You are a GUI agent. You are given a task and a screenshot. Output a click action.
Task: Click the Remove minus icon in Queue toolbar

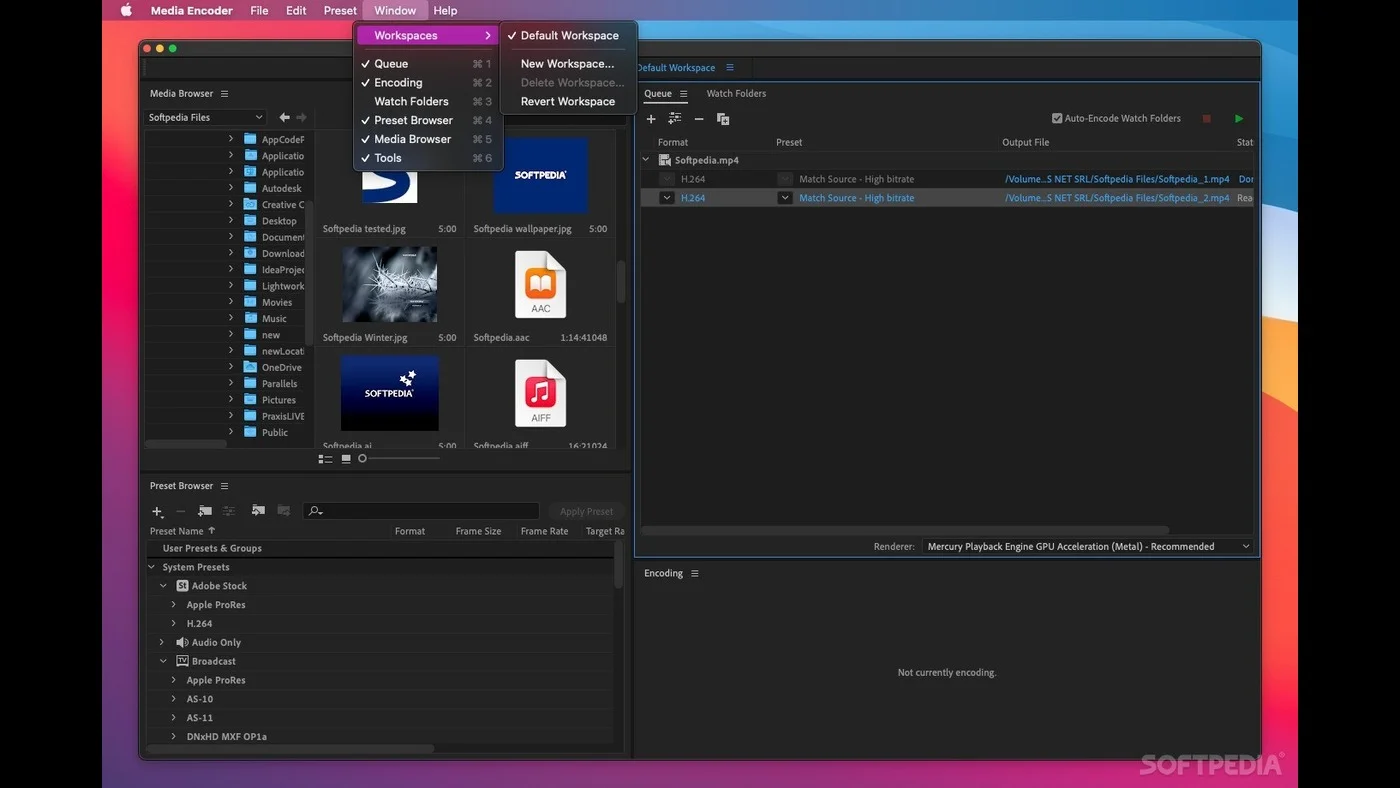pos(699,119)
